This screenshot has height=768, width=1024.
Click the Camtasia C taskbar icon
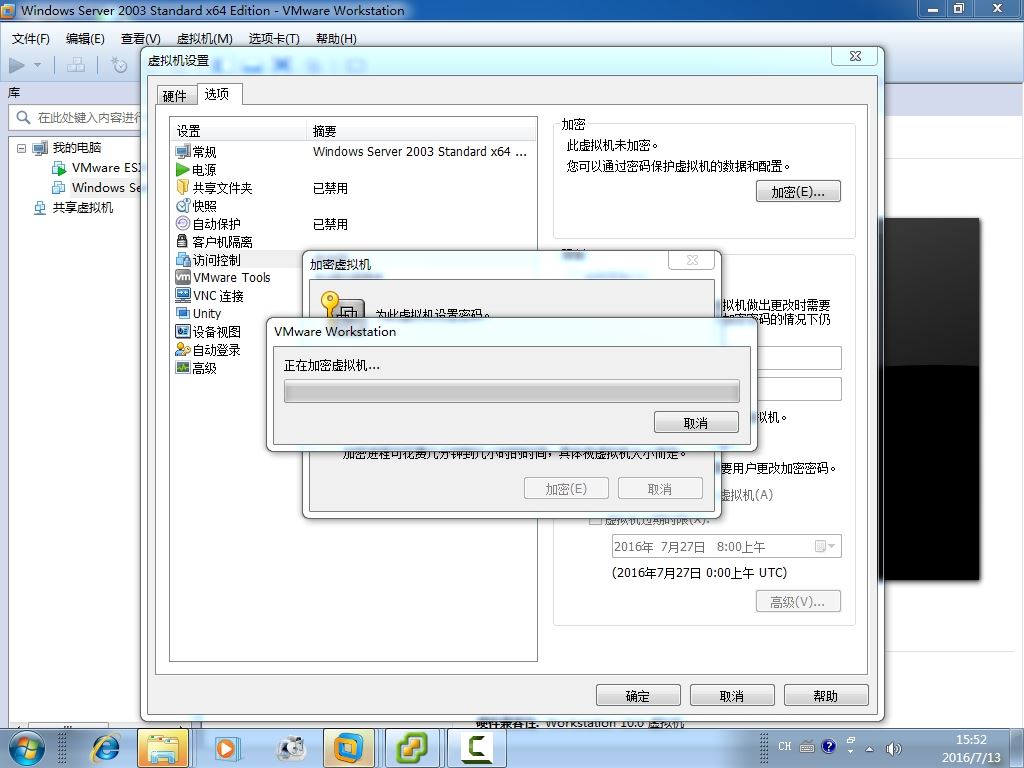[x=477, y=747]
